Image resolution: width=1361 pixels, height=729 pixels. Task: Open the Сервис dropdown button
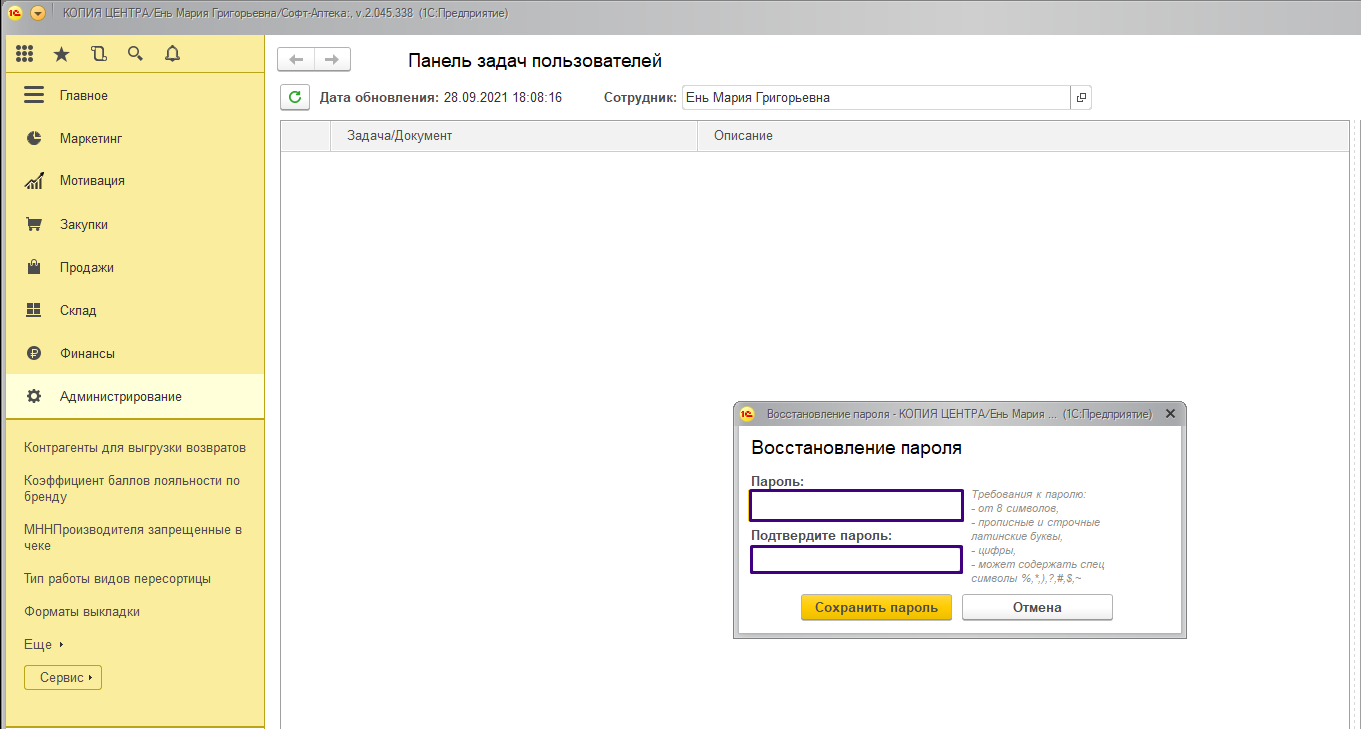click(x=63, y=678)
